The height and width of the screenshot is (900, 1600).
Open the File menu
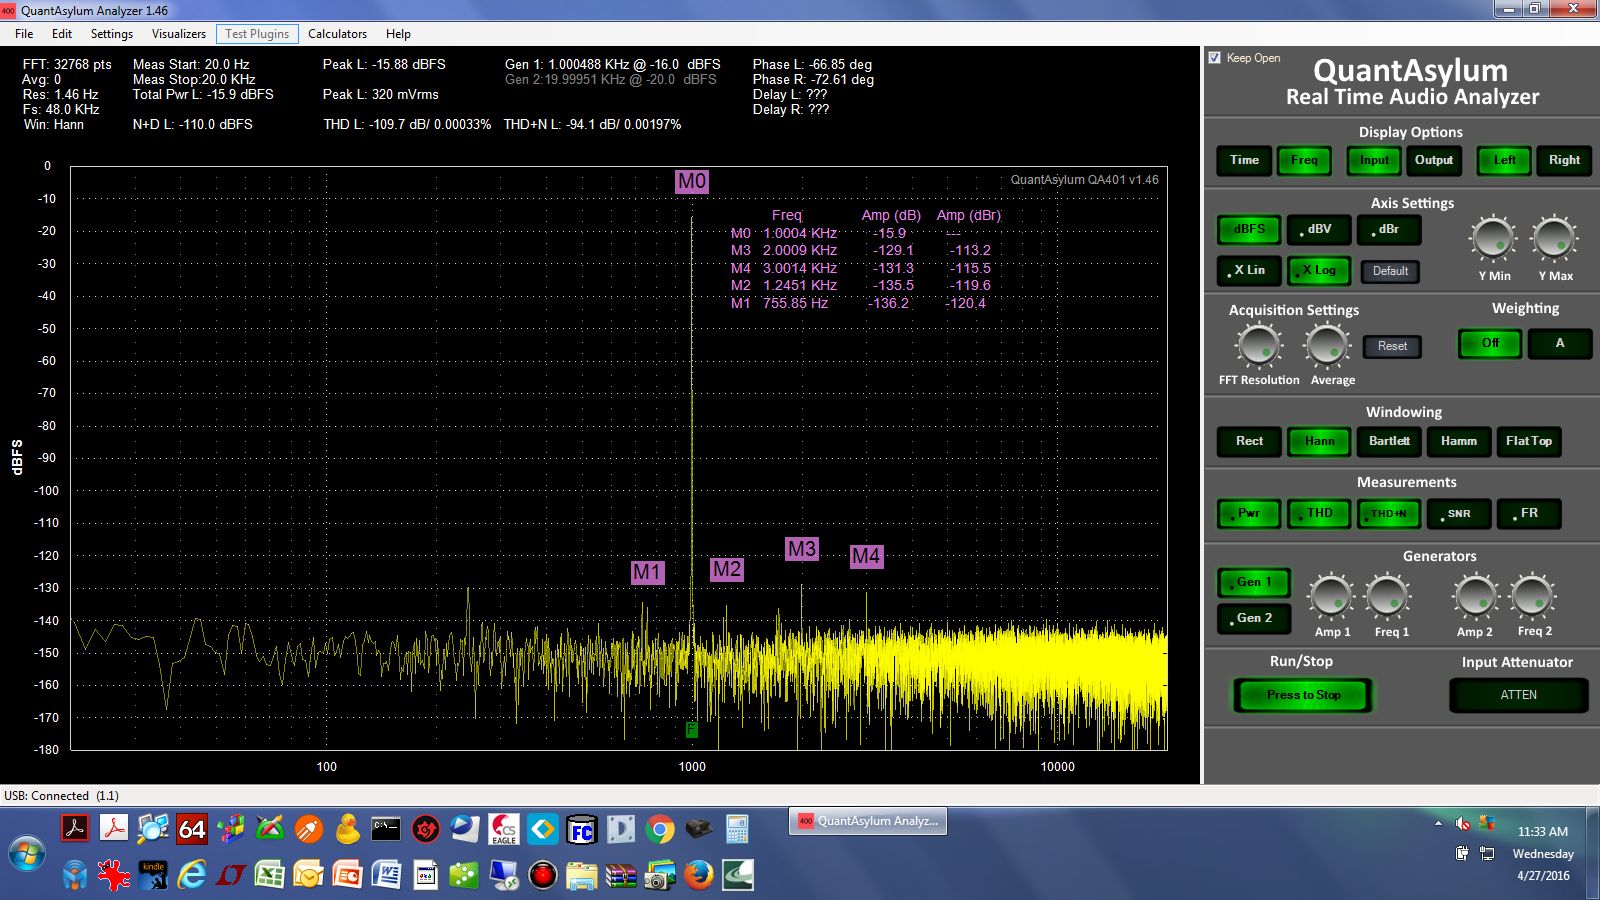(24, 34)
